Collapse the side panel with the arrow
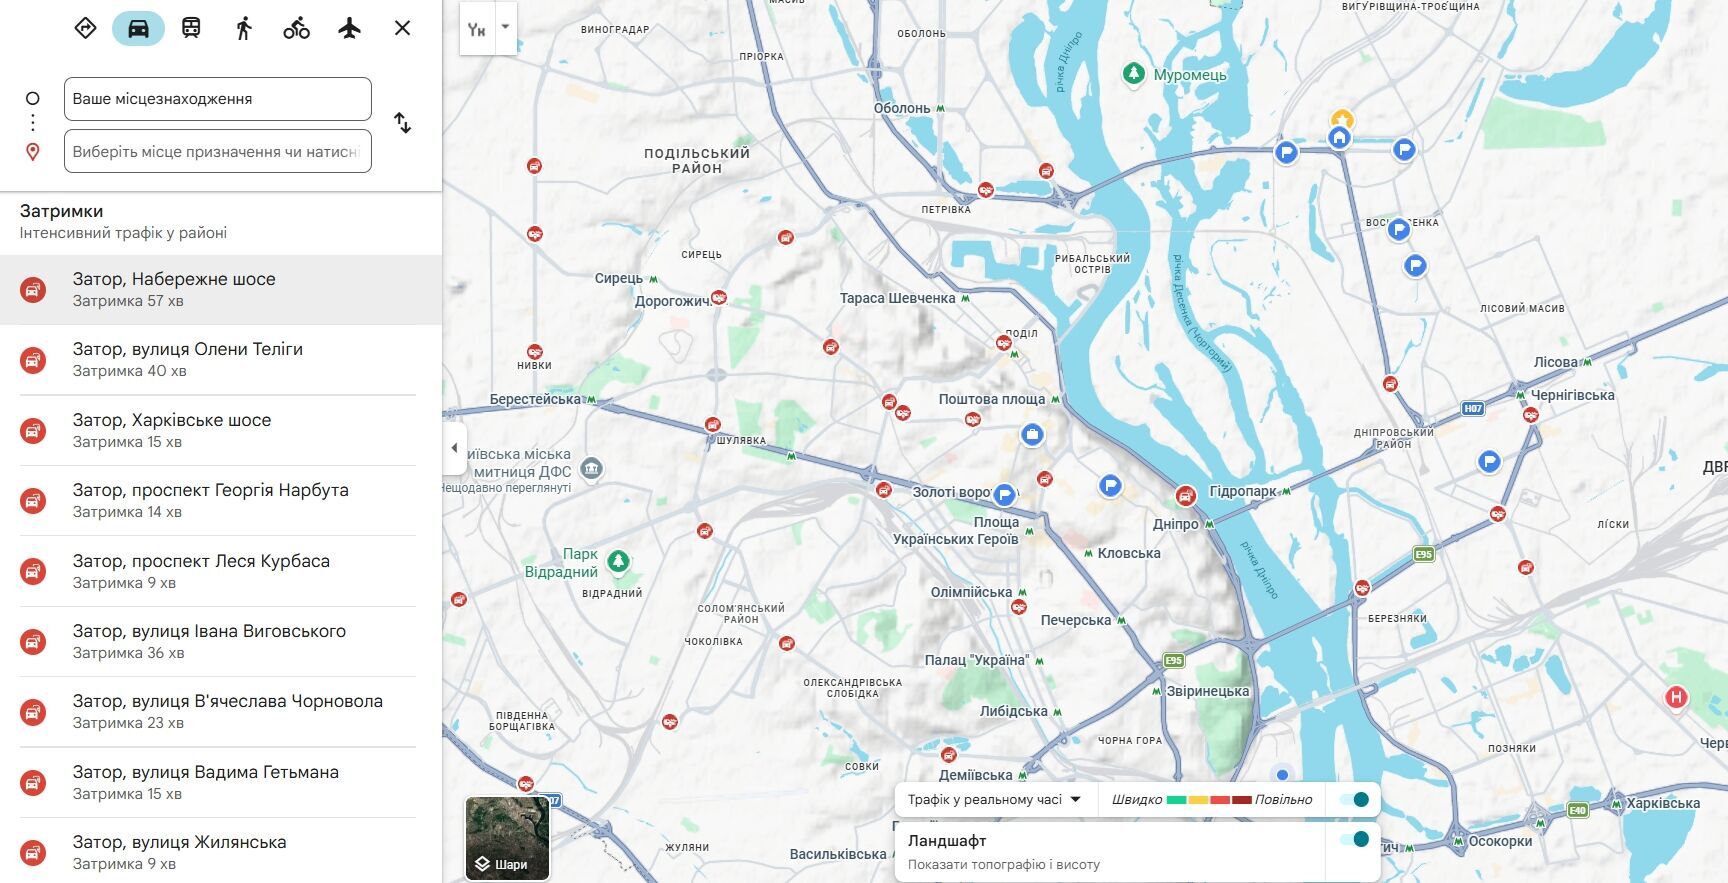Viewport: 1728px width, 883px height. [454, 448]
